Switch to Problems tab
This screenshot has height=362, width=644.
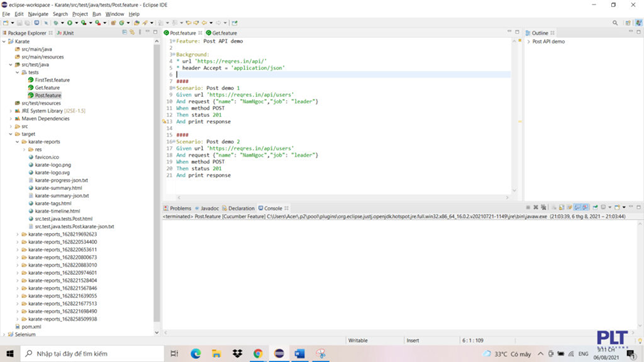[177, 208]
